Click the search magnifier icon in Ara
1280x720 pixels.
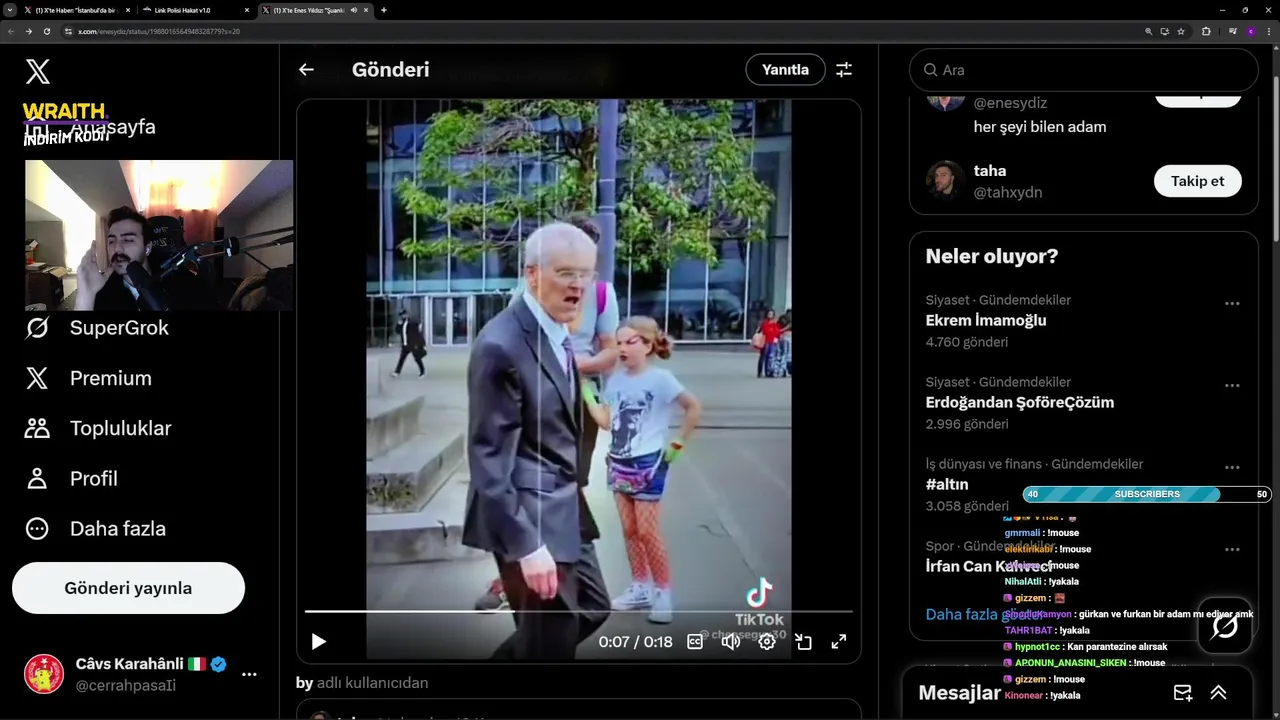[930, 70]
